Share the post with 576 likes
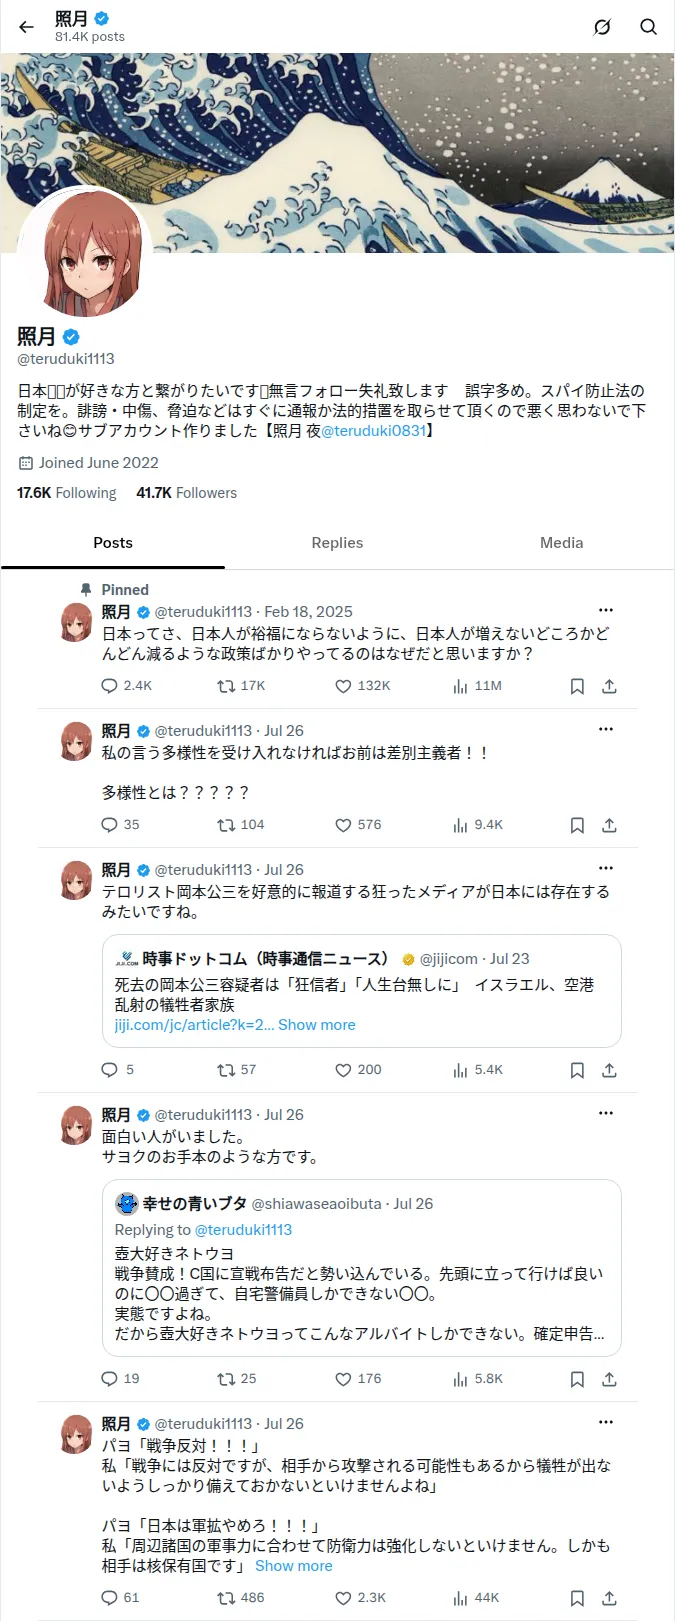 [609, 825]
